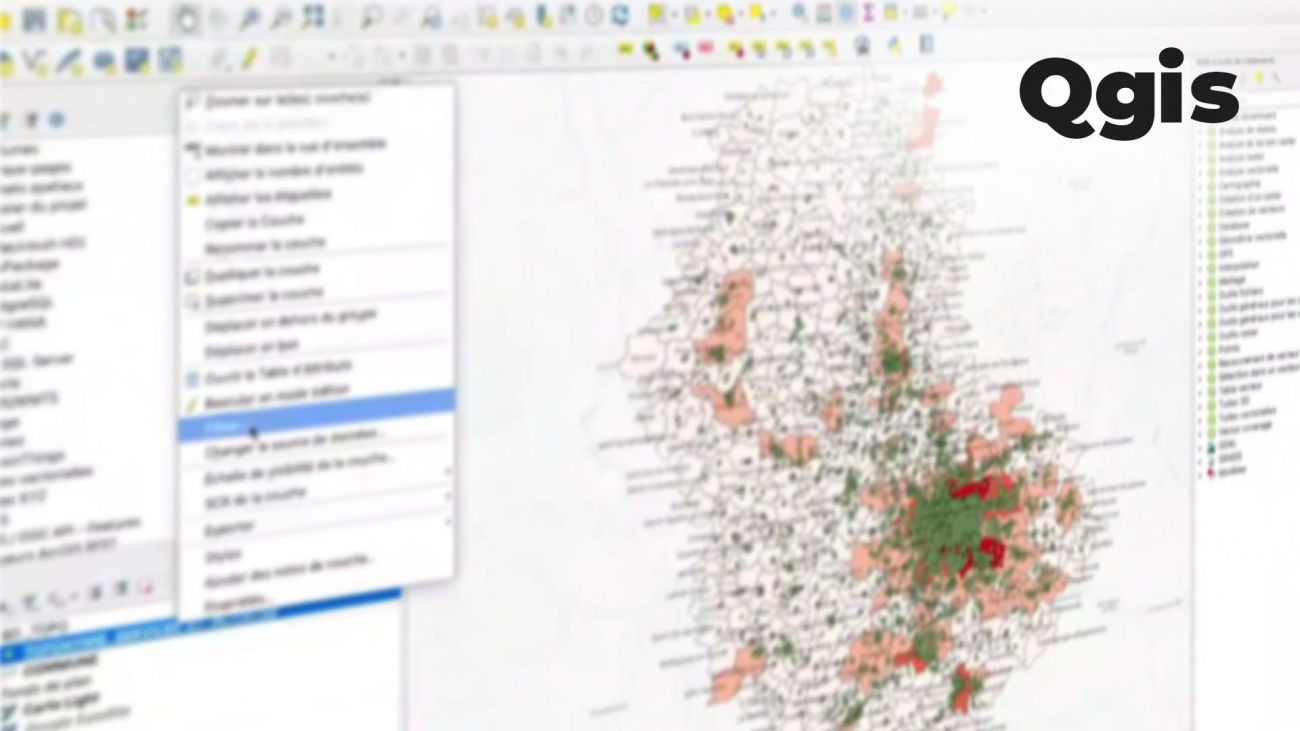Open Propriétés from the context menu

(238, 602)
